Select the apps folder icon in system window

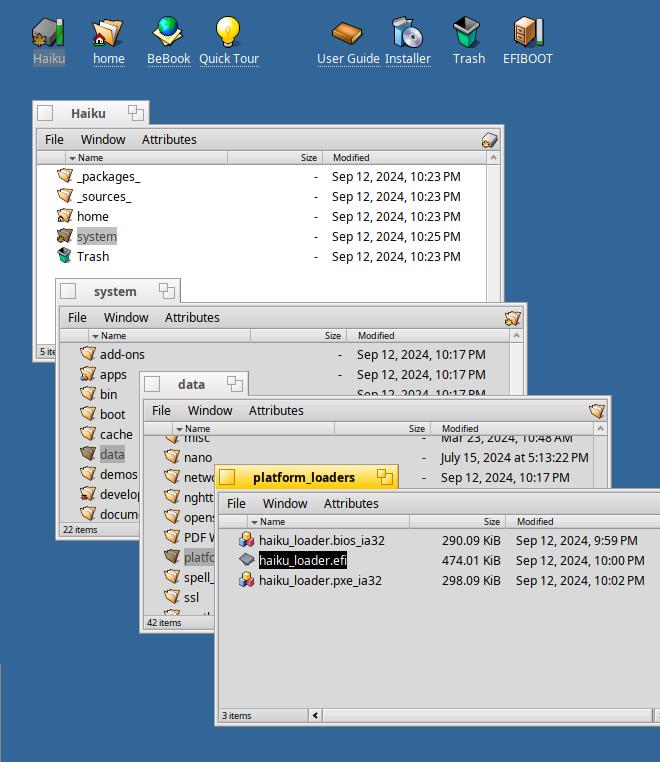point(87,374)
